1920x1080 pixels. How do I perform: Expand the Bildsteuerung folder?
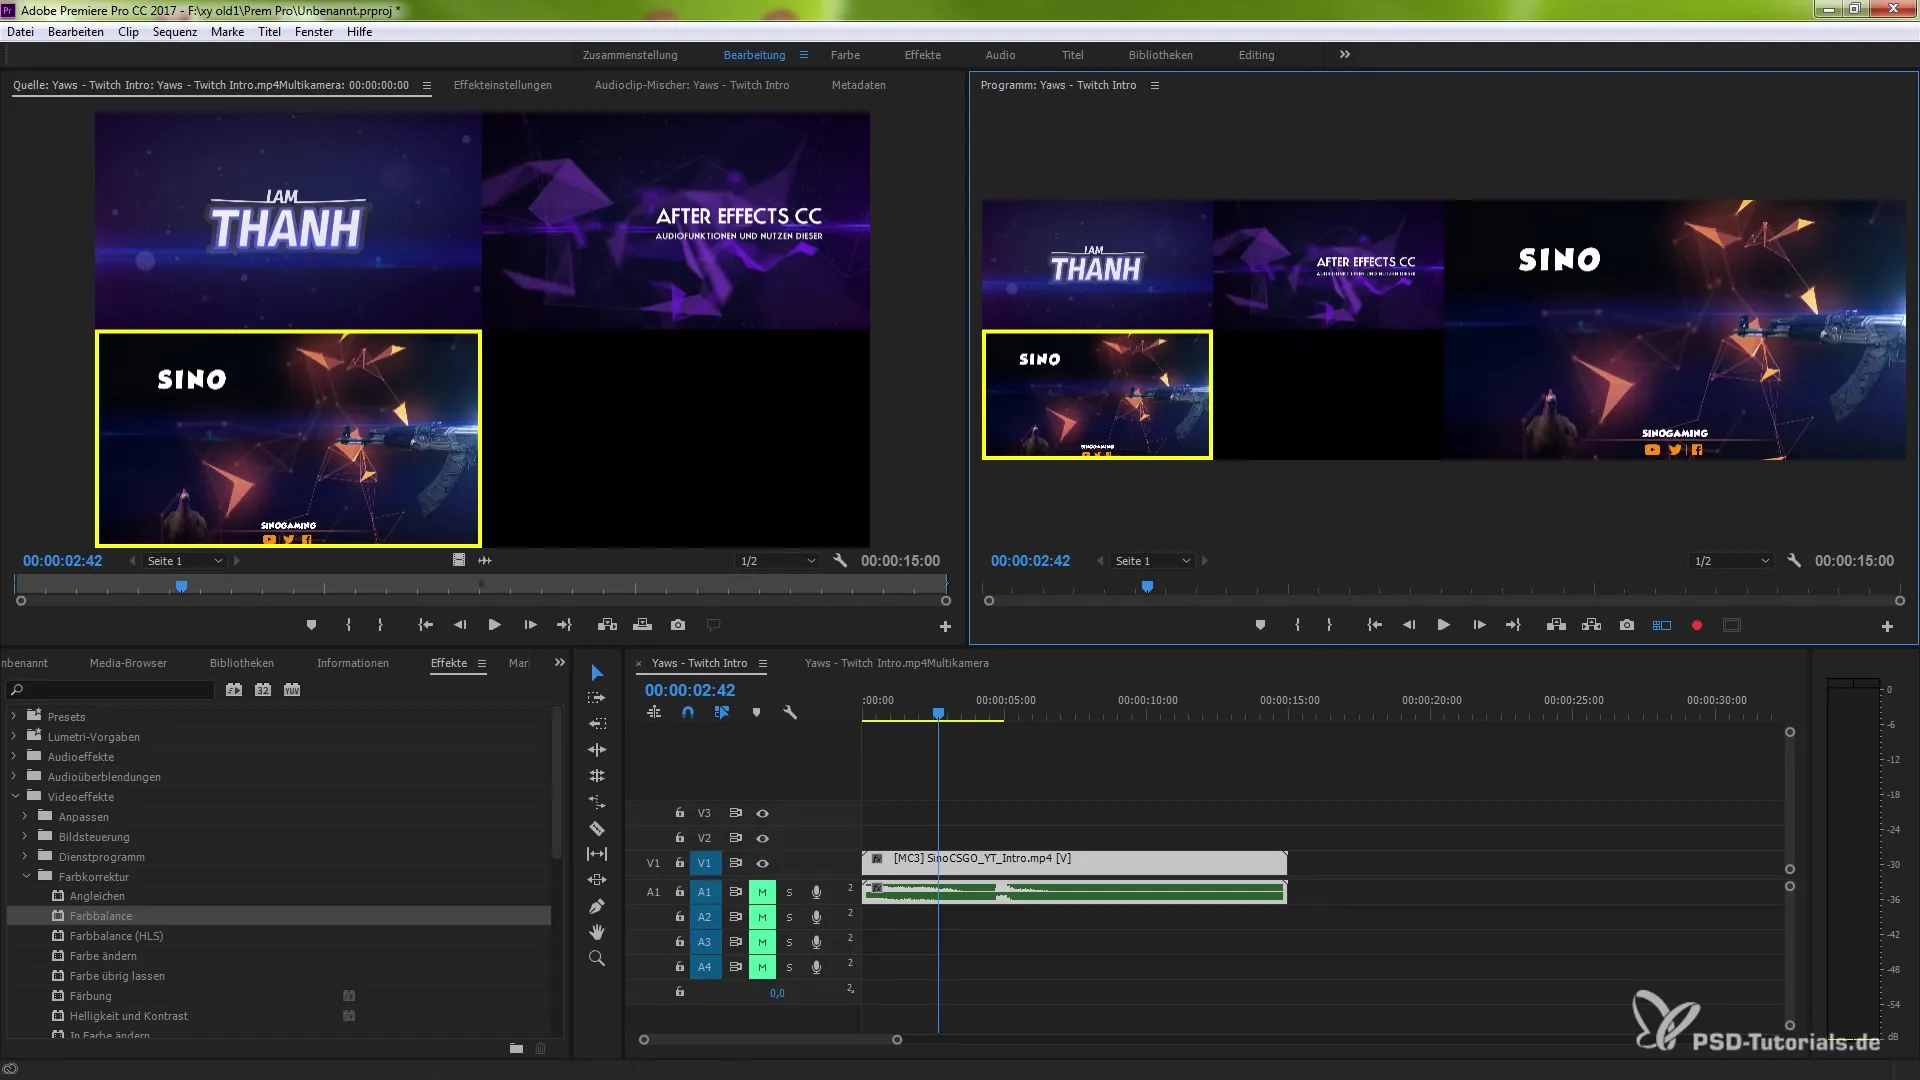25,836
